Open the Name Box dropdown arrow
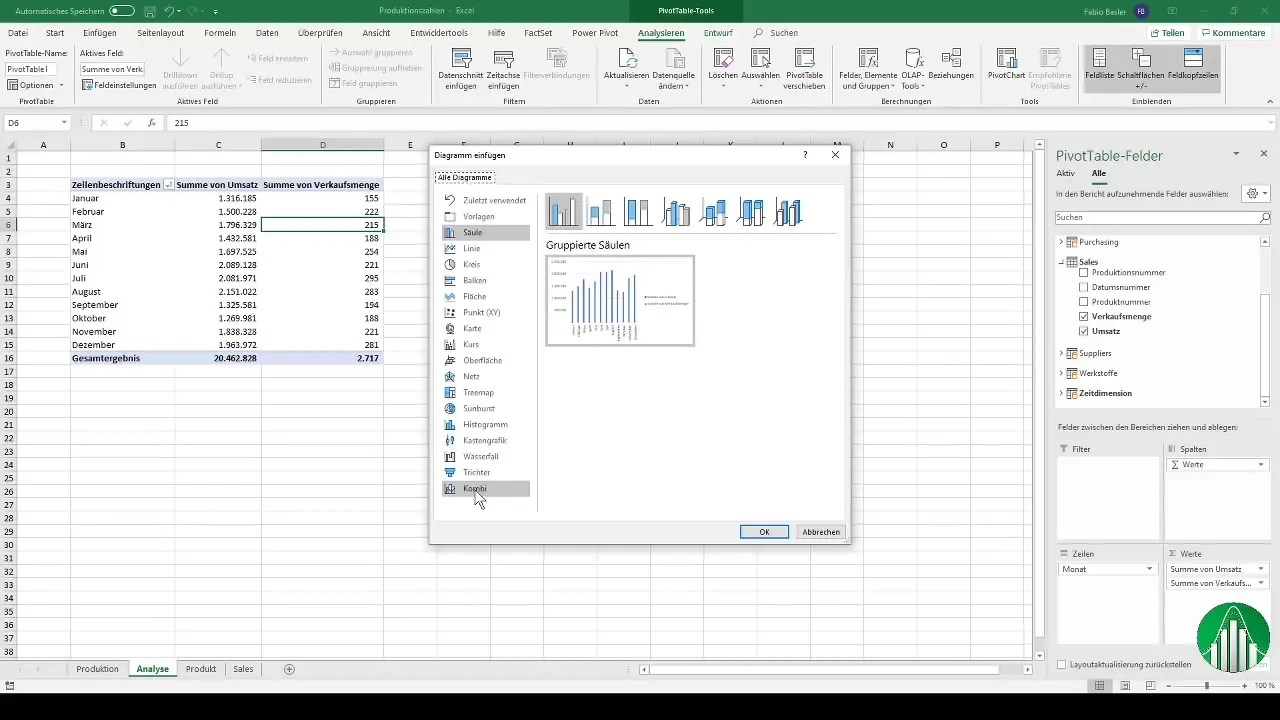Image resolution: width=1280 pixels, height=720 pixels. (x=64, y=123)
